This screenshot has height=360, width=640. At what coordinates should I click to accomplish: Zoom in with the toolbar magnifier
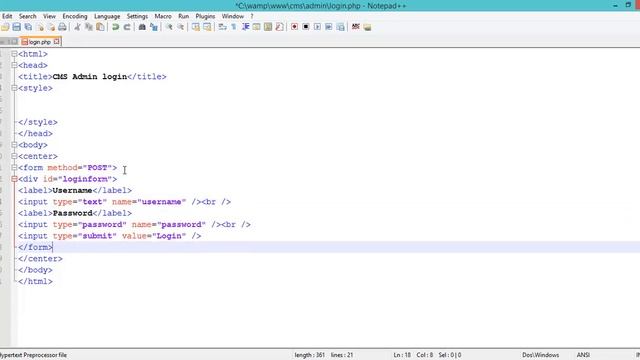169,27
